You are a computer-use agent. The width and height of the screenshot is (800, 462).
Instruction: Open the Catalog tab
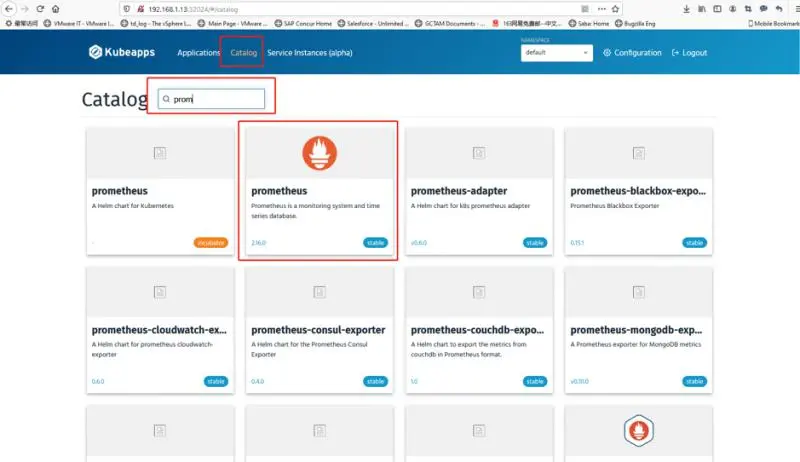pos(243,53)
